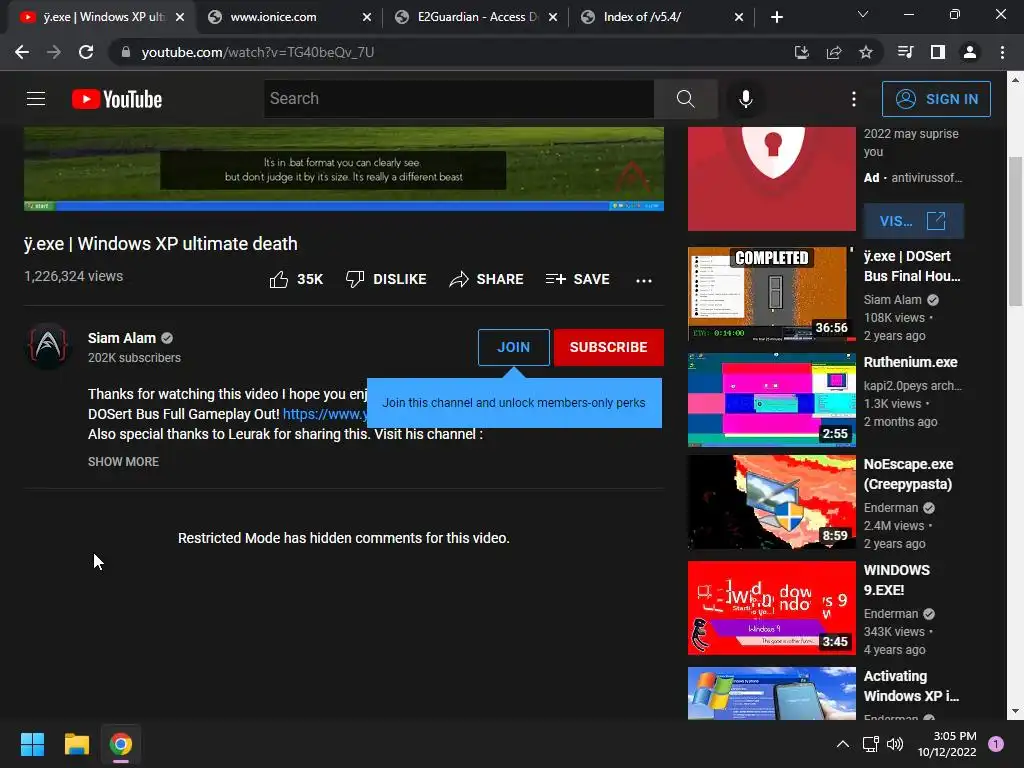Viewport: 1024px width, 768px height.
Task: Open YouTube settings three-dot menu
Action: point(854,99)
